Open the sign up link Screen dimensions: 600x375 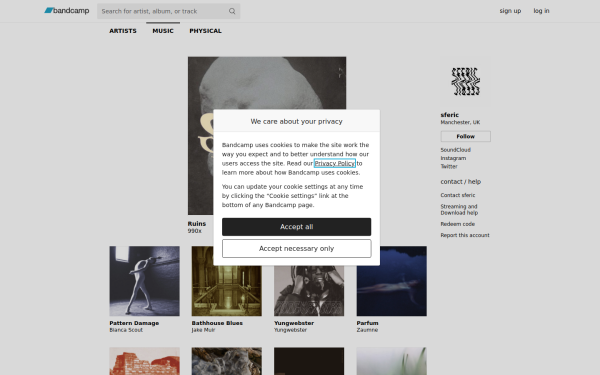click(510, 11)
